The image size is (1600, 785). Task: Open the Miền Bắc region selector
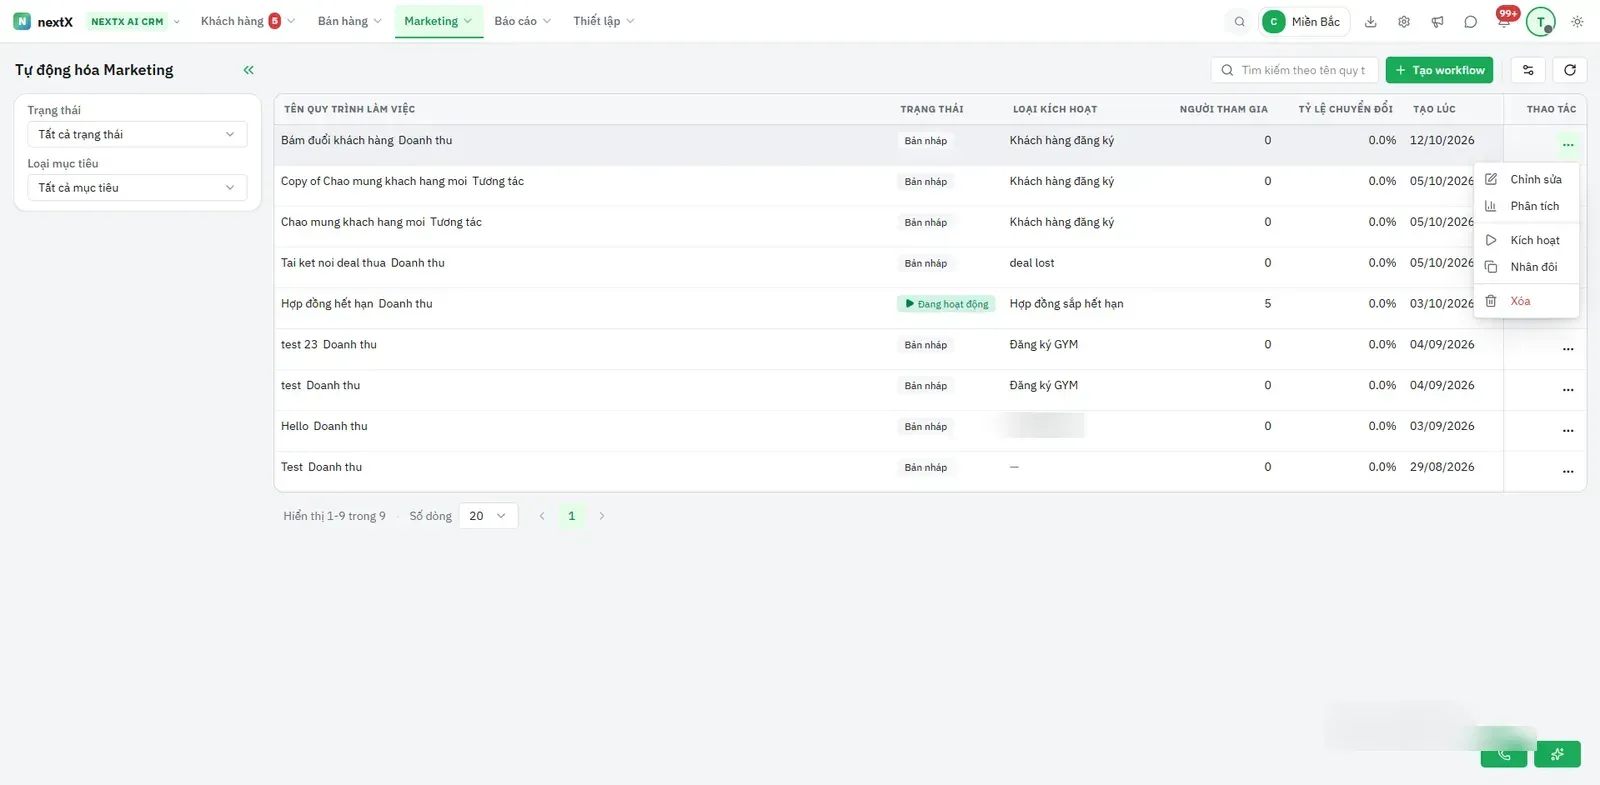[1304, 21]
